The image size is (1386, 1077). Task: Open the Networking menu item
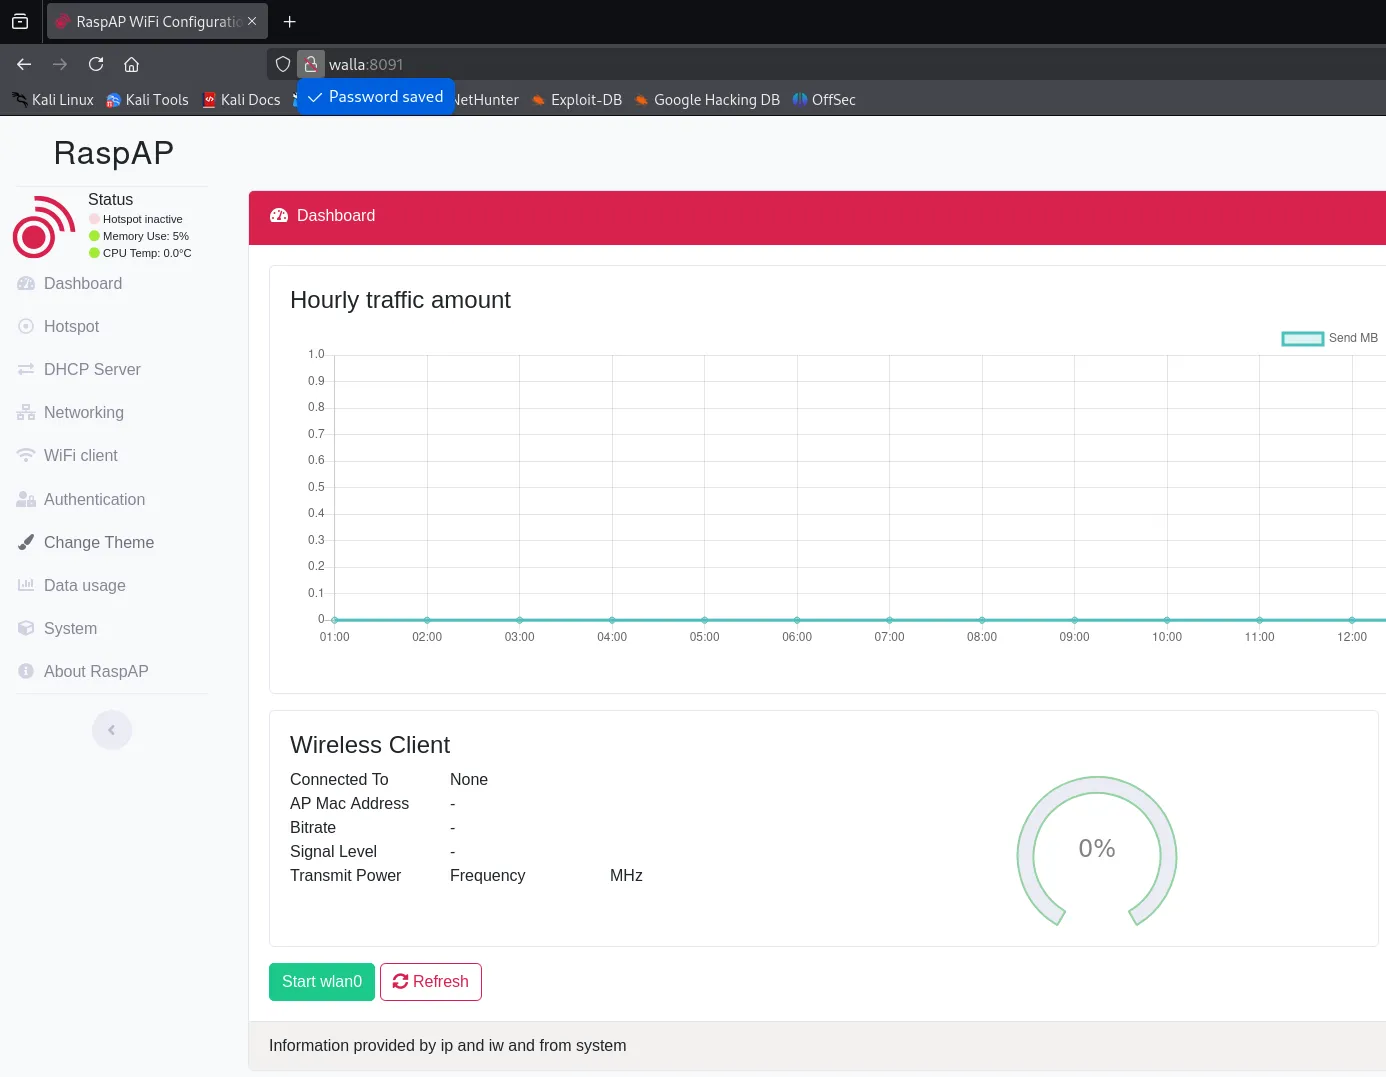pos(84,412)
